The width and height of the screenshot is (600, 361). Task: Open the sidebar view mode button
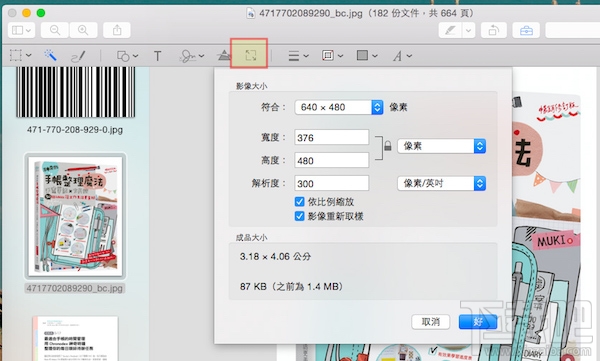(21, 30)
